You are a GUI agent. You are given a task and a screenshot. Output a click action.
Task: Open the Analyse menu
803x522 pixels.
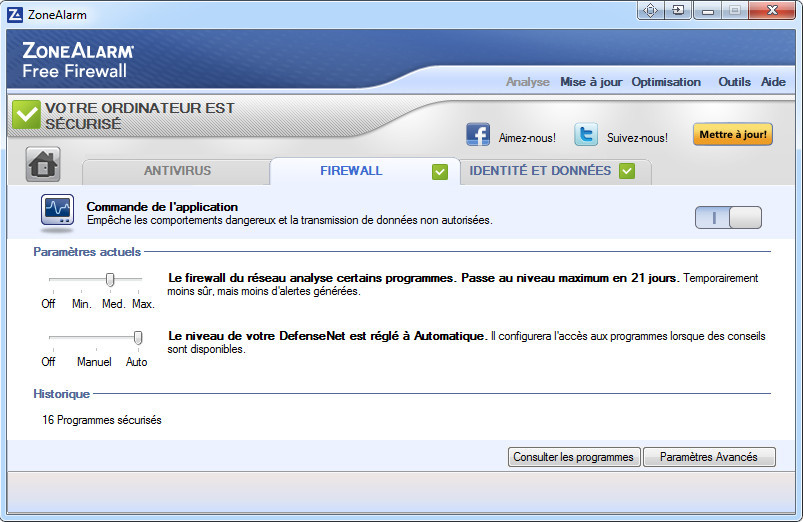point(527,82)
